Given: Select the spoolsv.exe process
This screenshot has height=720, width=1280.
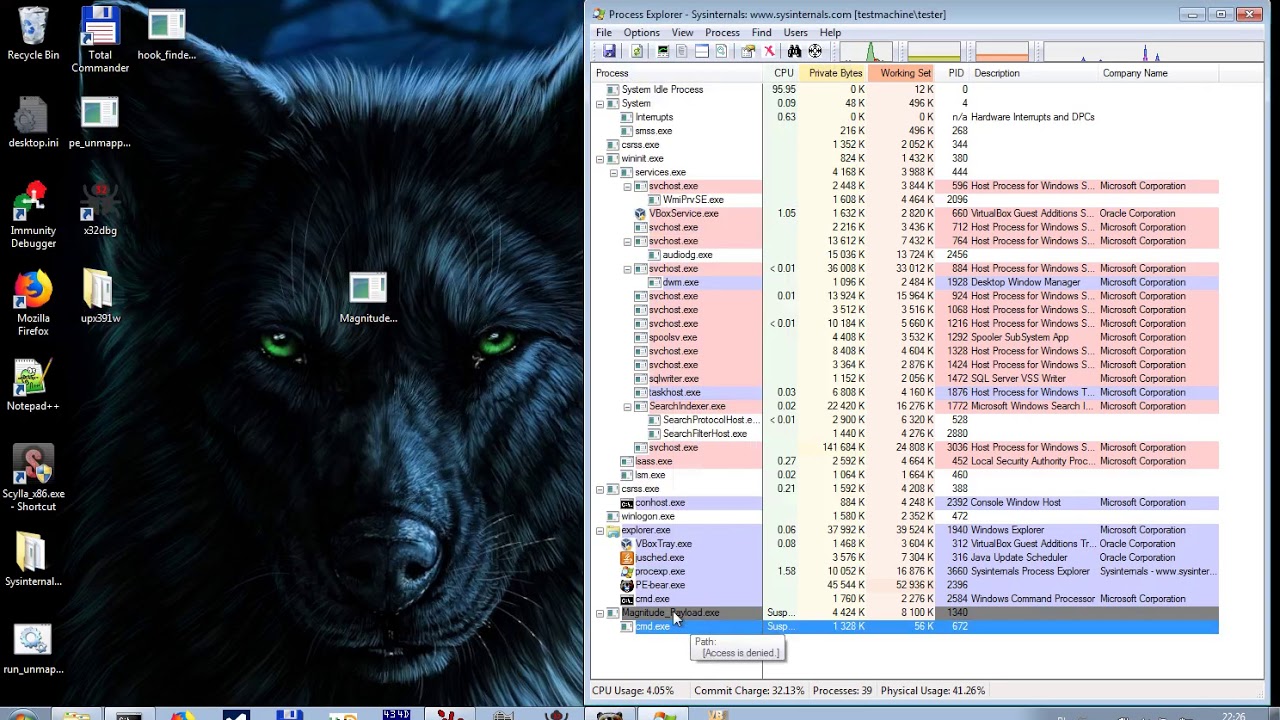Looking at the screenshot, I should (905, 337).
